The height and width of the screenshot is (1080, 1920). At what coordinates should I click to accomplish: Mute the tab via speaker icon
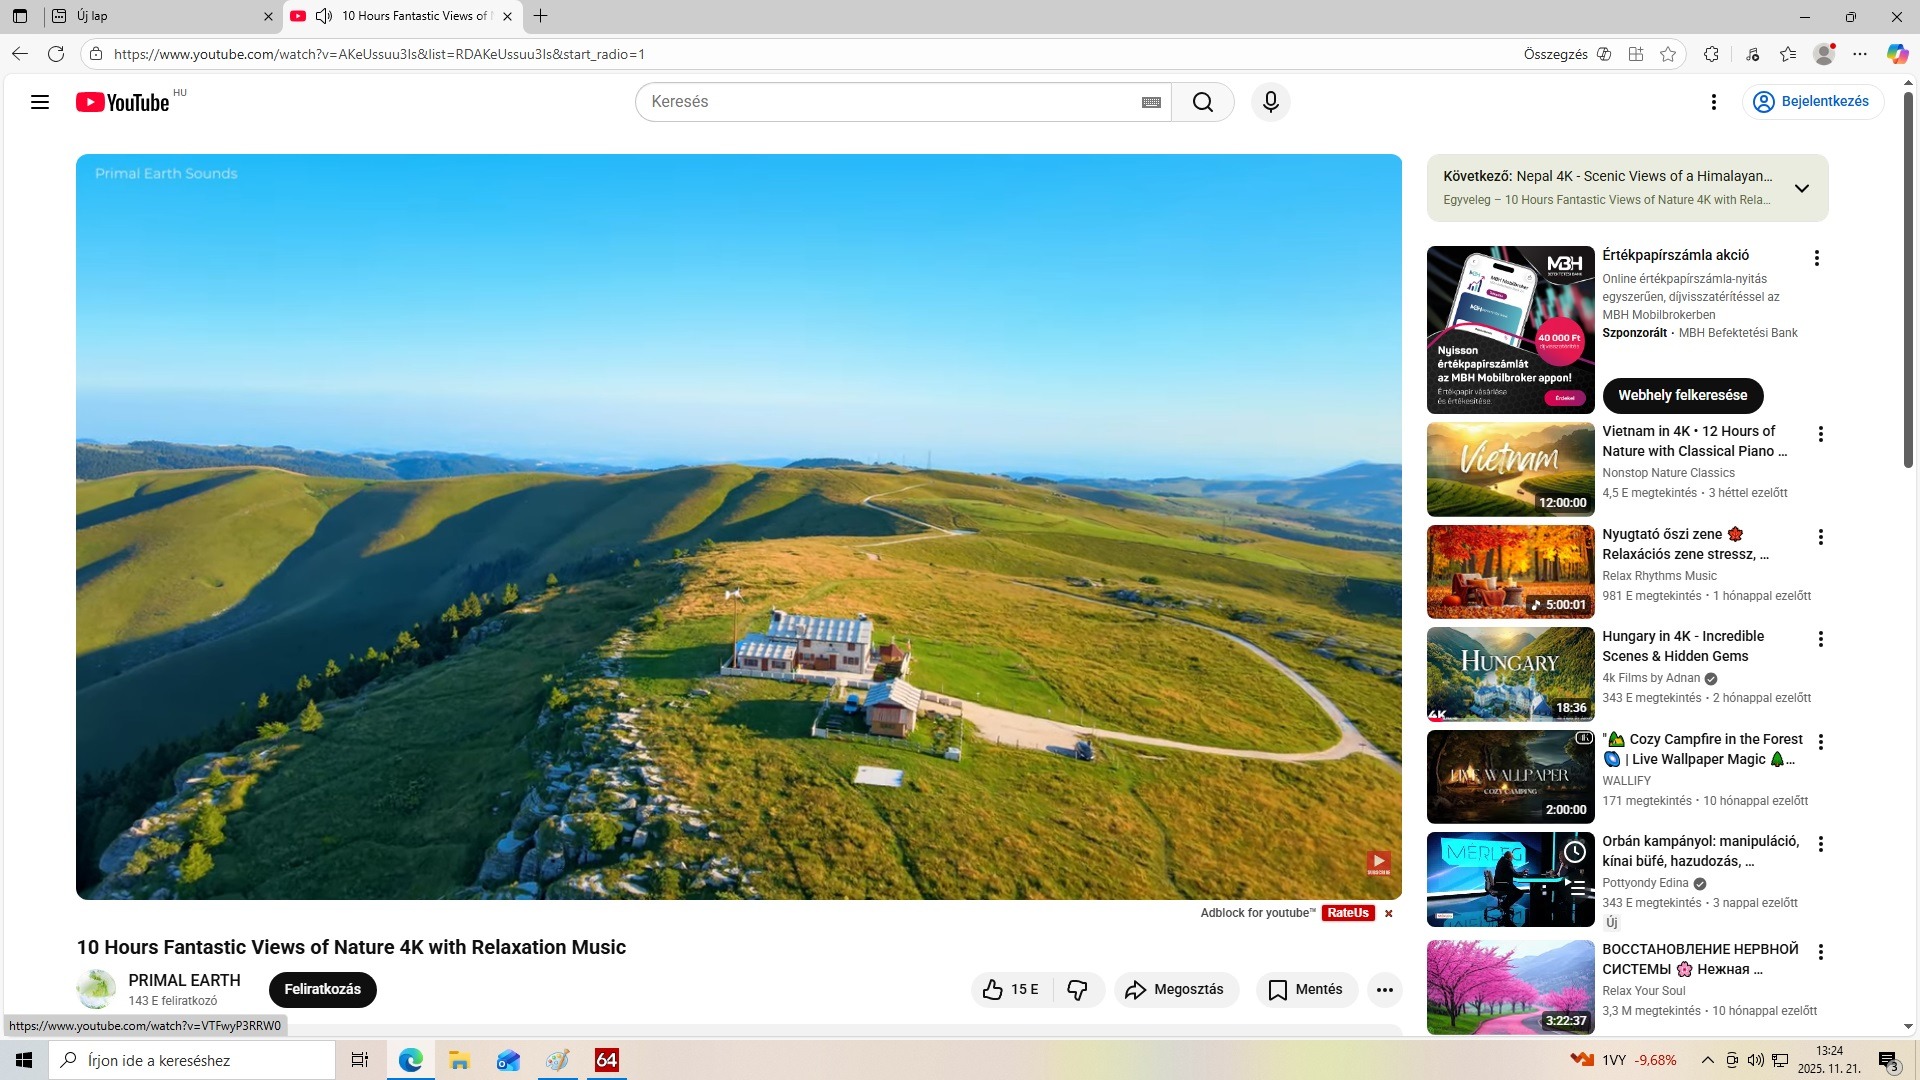(x=323, y=16)
